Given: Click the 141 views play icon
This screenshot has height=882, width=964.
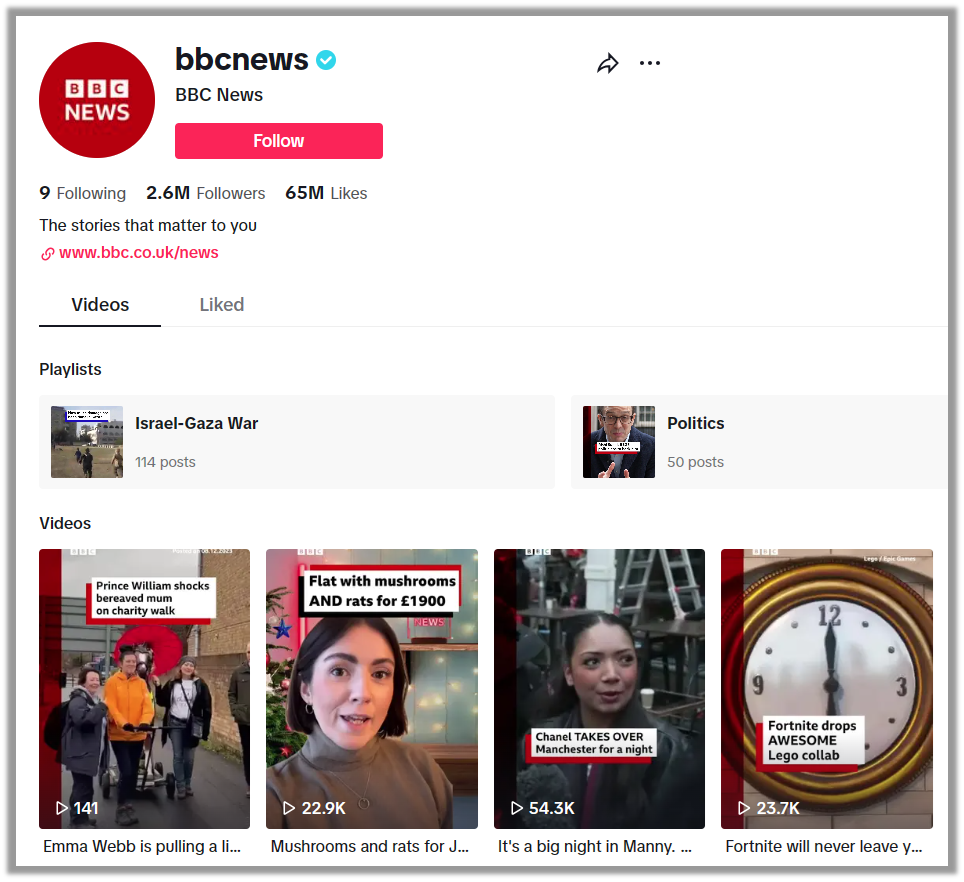Looking at the screenshot, I should point(61,808).
